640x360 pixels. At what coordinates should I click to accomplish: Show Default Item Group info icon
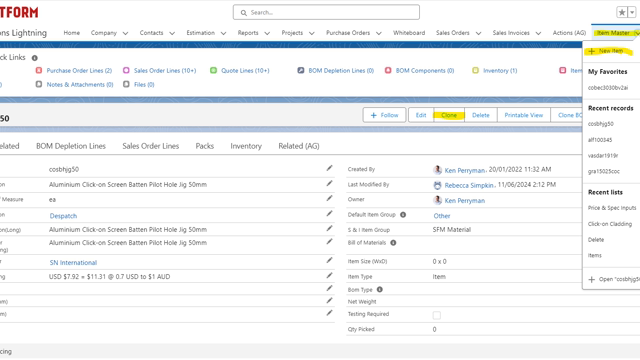click(403, 215)
